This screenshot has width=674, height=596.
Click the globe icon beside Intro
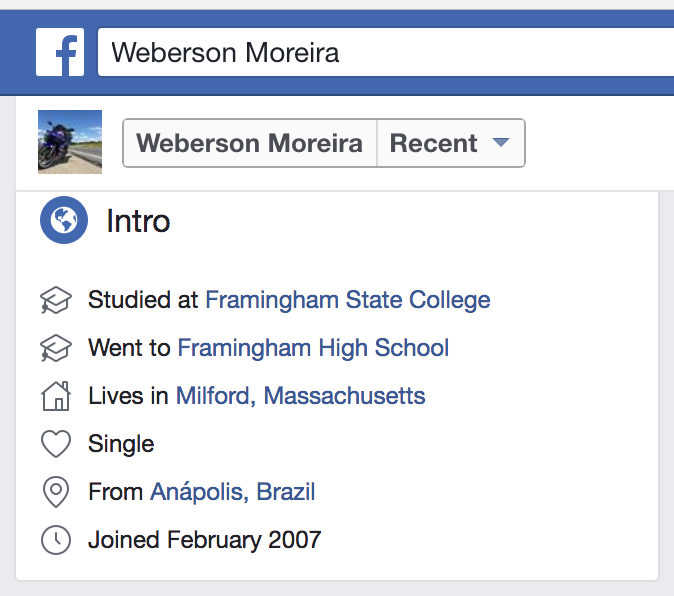64,220
